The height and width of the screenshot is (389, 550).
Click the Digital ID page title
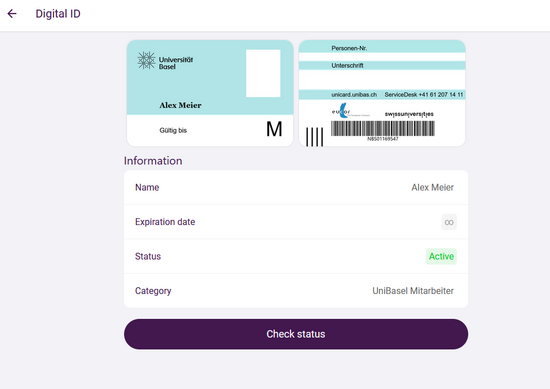tap(58, 14)
